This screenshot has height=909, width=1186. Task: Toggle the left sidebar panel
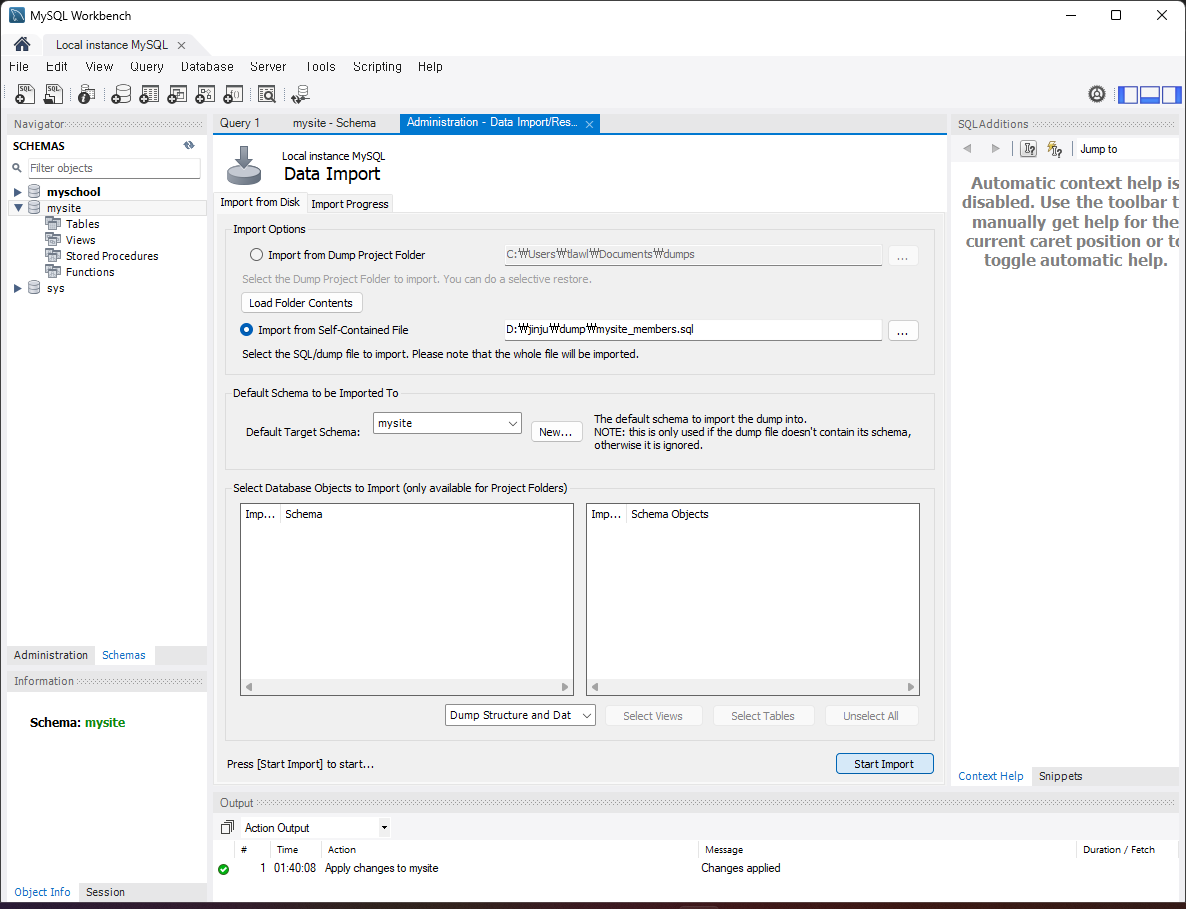(1129, 95)
